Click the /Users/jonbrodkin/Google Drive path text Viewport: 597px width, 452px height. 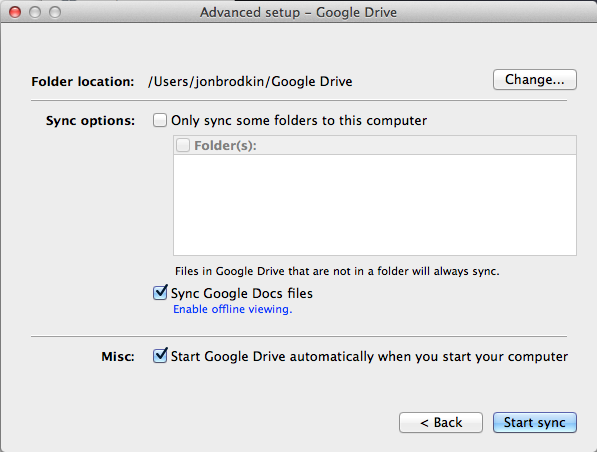(250, 81)
